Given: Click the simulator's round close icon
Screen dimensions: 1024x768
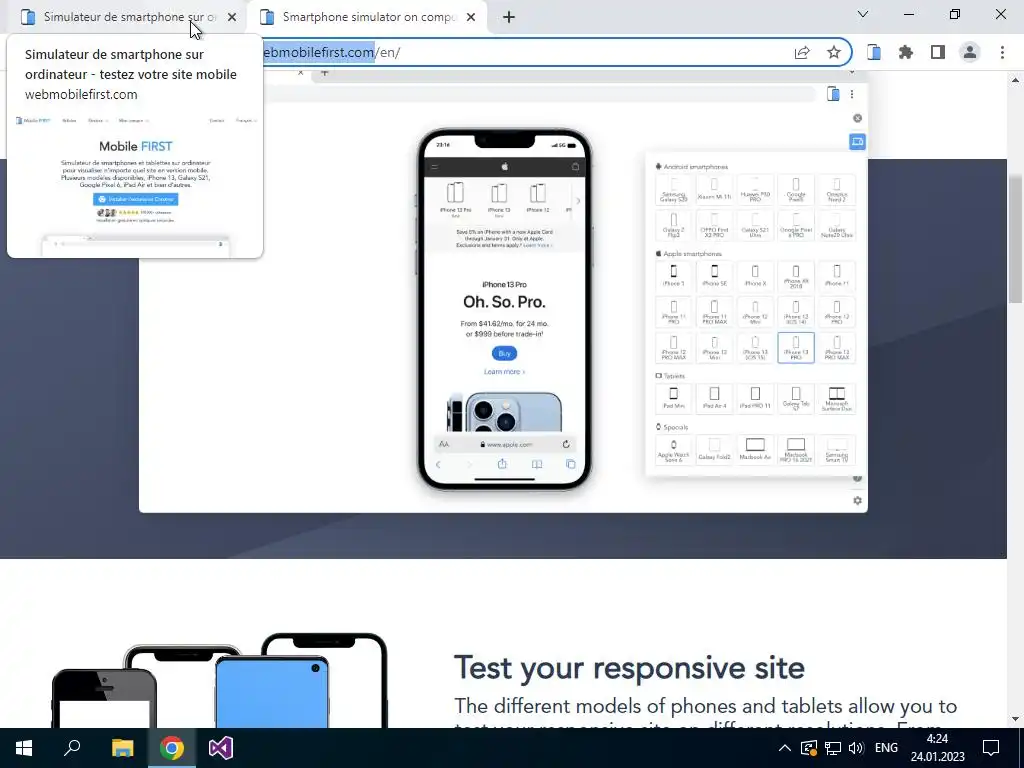Looking at the screenshot, I should click(x=857, y=118).
